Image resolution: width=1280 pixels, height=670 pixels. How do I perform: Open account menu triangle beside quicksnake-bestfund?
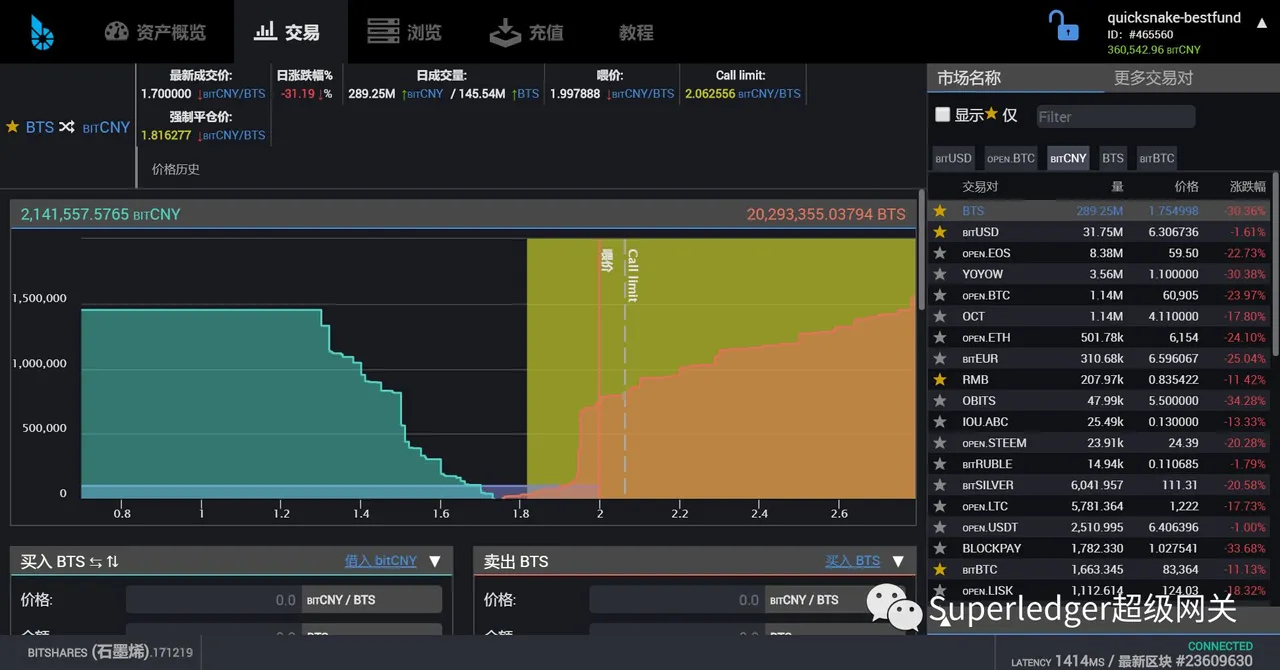pyautogui.click(x=1262, y=22)
